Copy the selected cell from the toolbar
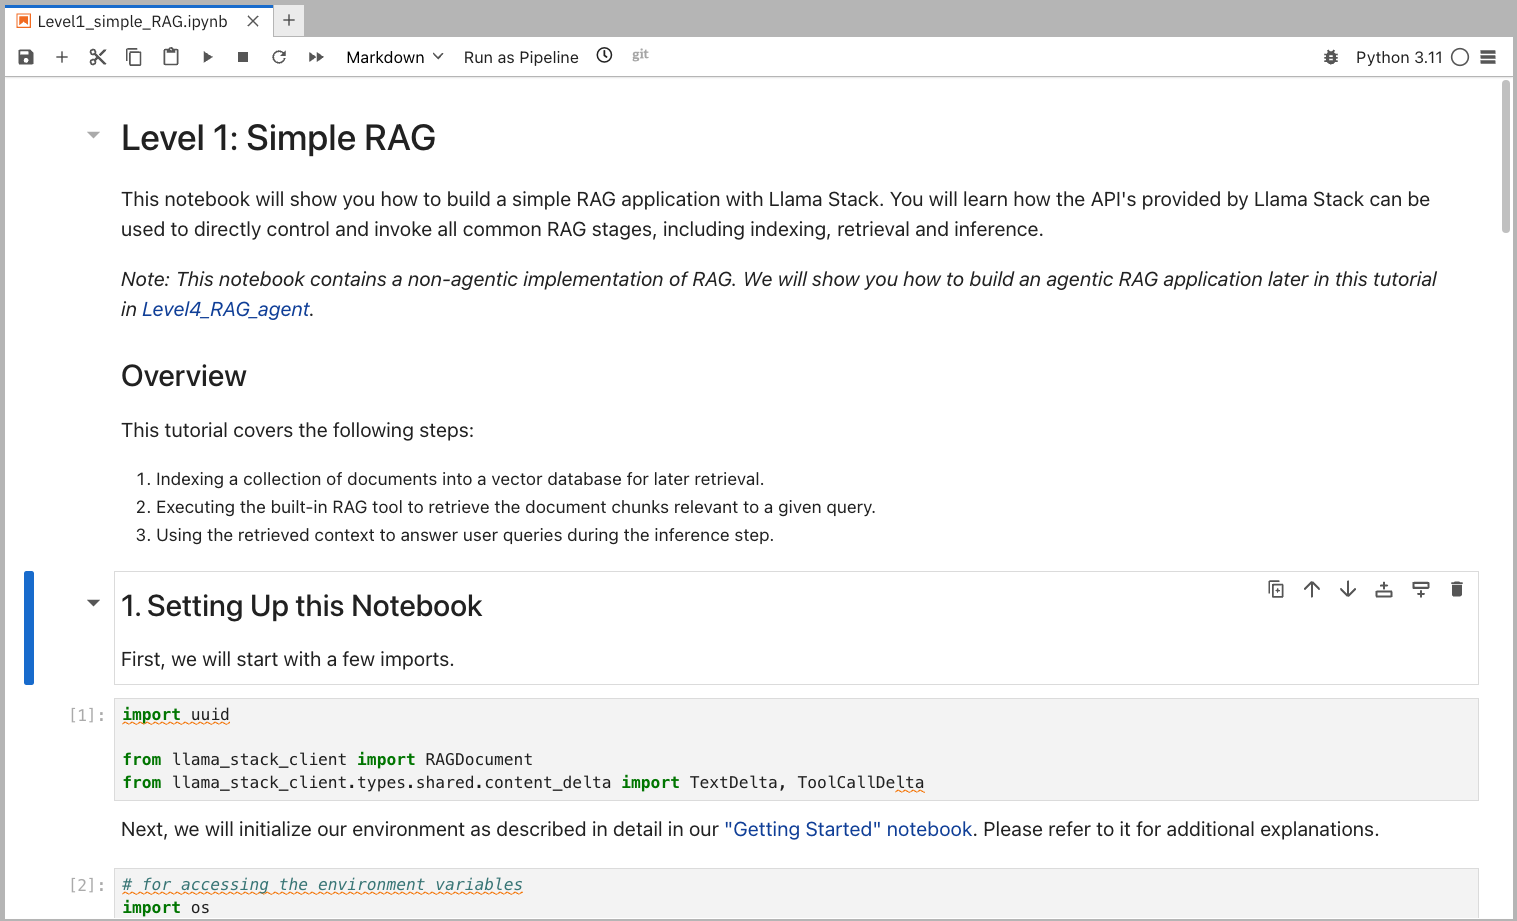Viewport: 1517px width, 921px height. pyautogui.click(x=133, y=57)
